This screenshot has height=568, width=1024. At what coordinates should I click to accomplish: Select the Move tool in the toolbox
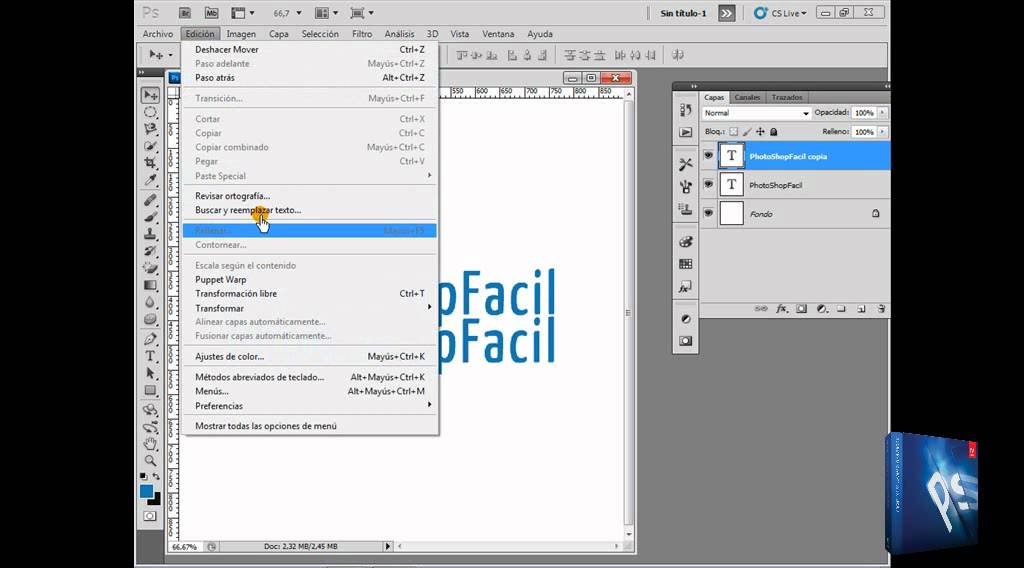[x=150, y=95]
